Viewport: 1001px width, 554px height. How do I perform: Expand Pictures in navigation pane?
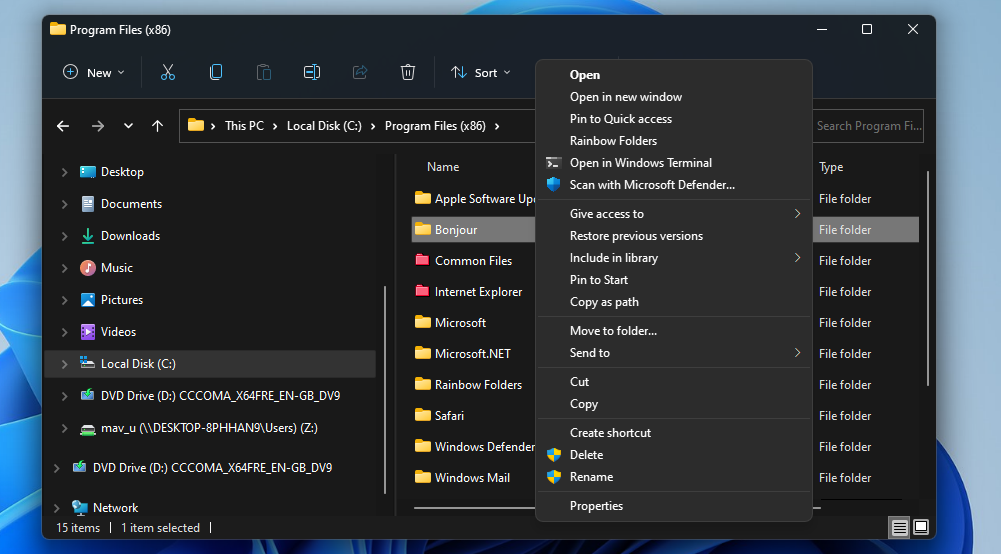[64, 300]
